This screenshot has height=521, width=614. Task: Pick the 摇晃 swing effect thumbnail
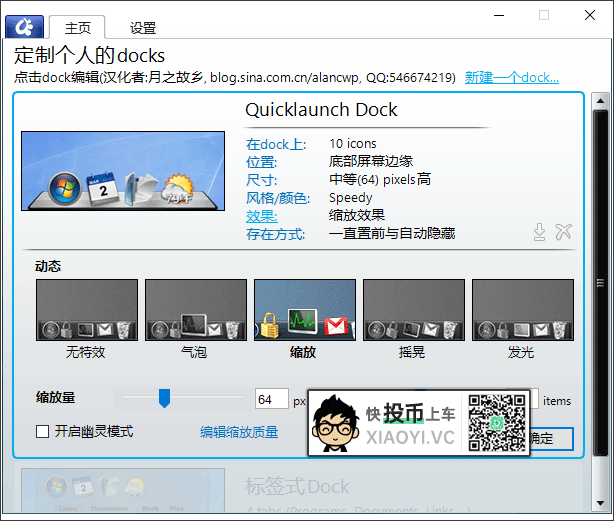tap(414, 310)
